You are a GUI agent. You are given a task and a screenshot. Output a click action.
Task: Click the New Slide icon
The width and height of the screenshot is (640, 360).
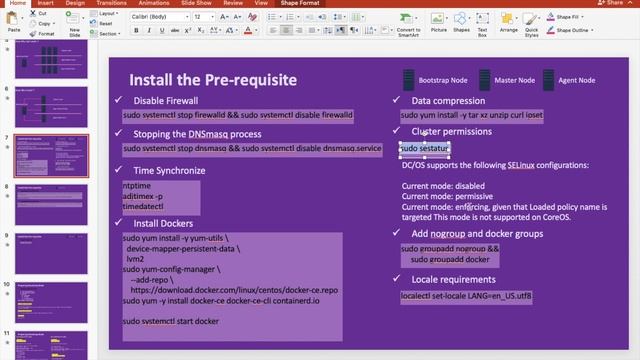point(73,19)
